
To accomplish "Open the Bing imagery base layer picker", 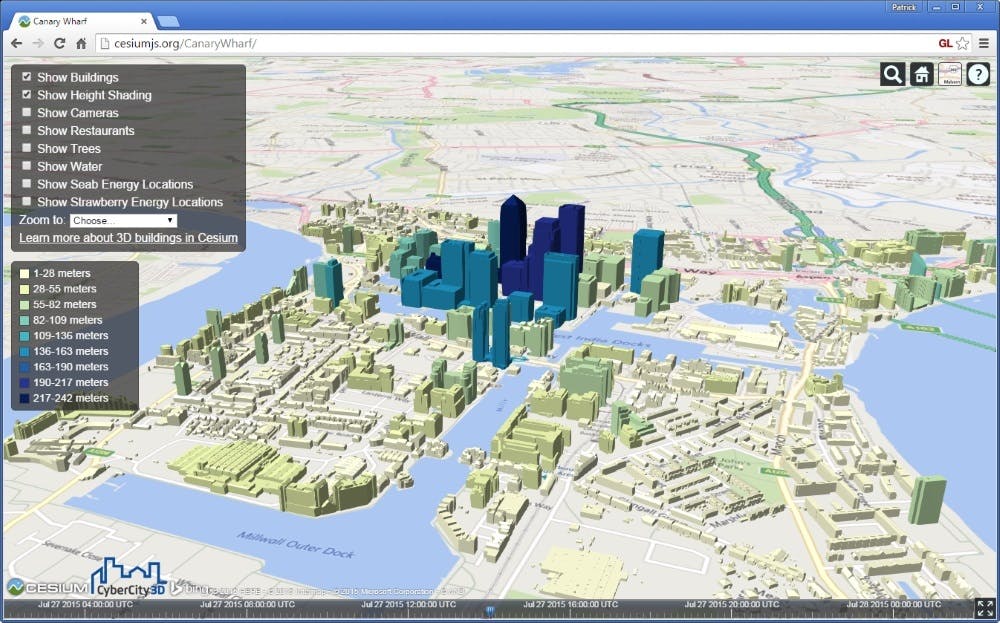I will click(x=948, y=73).
